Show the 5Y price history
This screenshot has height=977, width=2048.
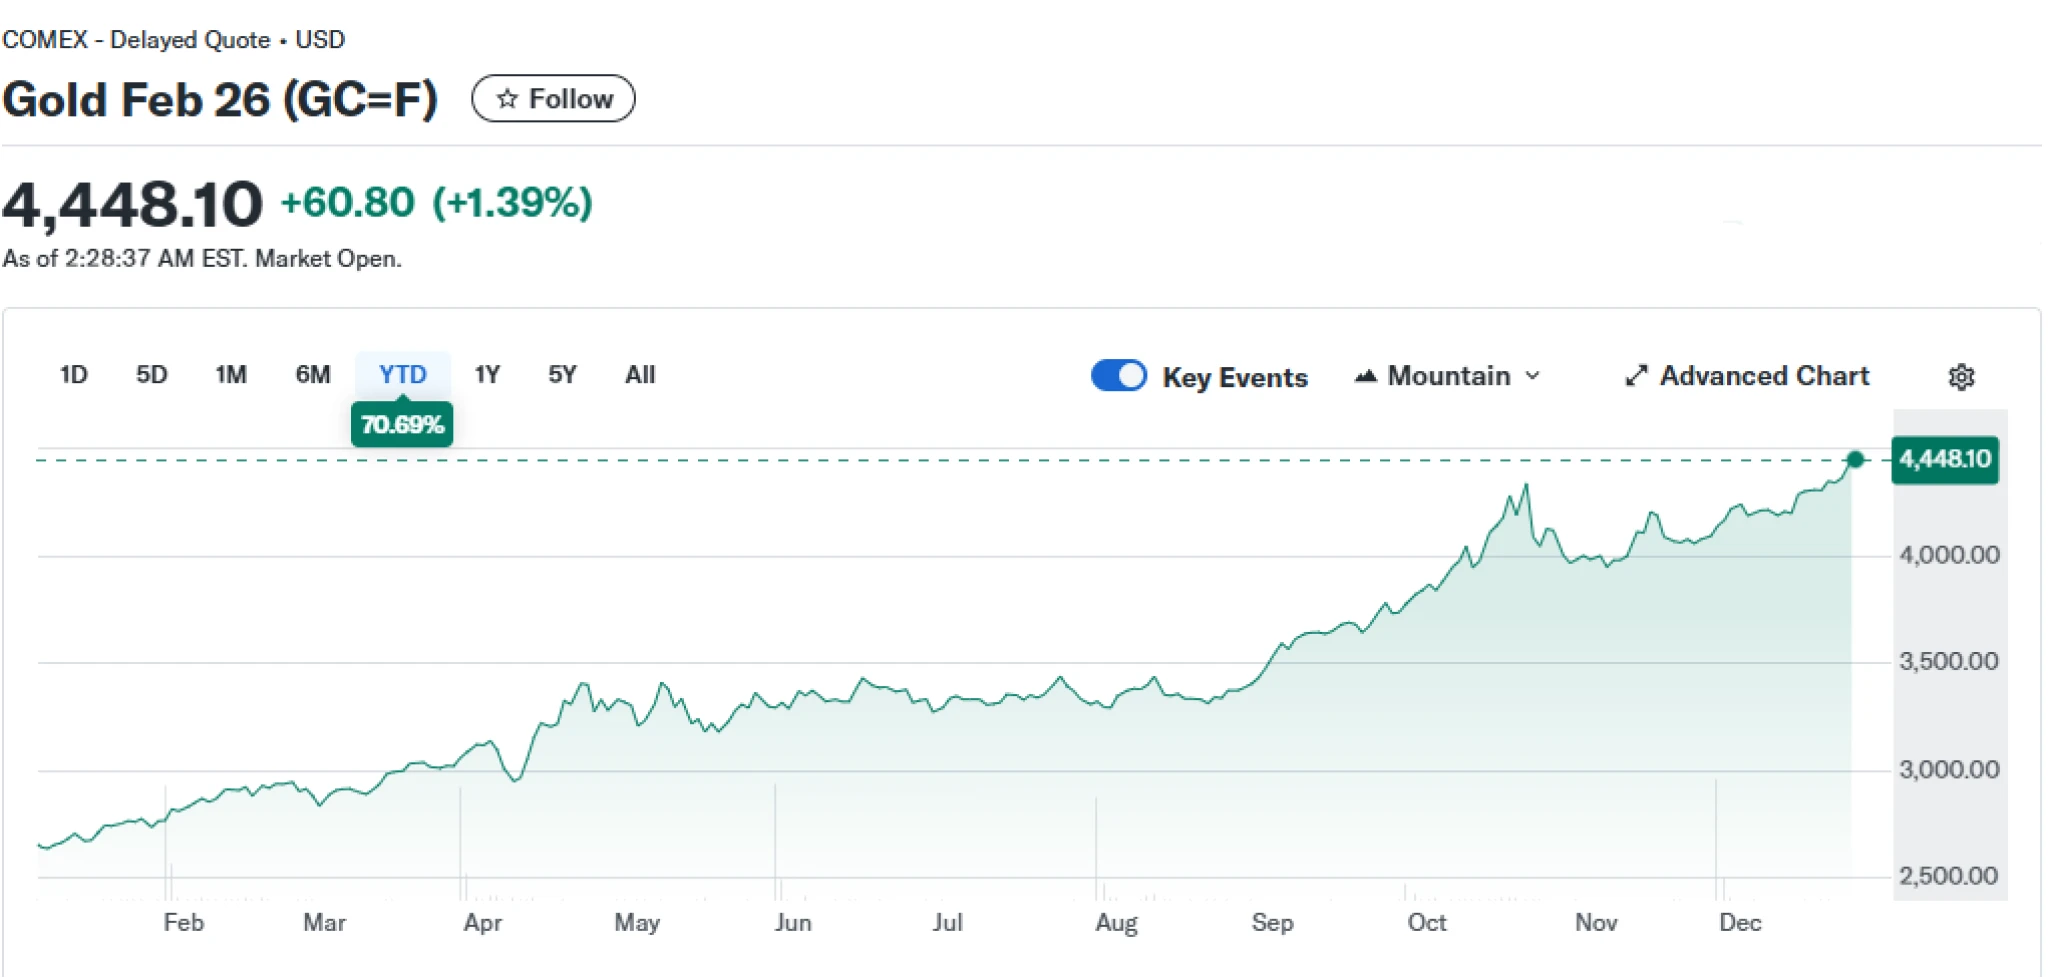562,375
